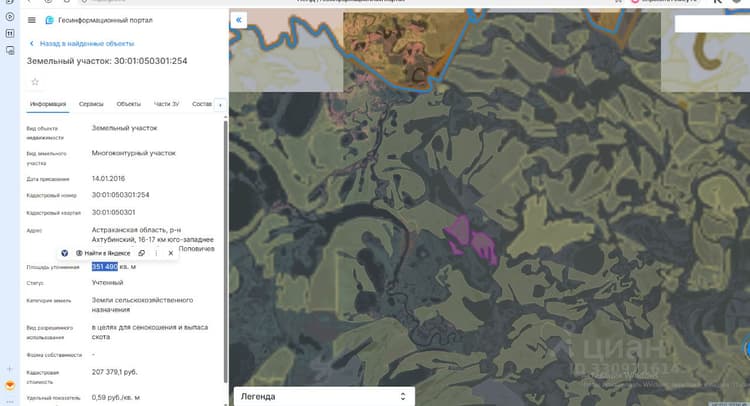Show more tabs with the arrow button
Image resolution: width=750 pixels, height=406 pixels.
point(220,105)
